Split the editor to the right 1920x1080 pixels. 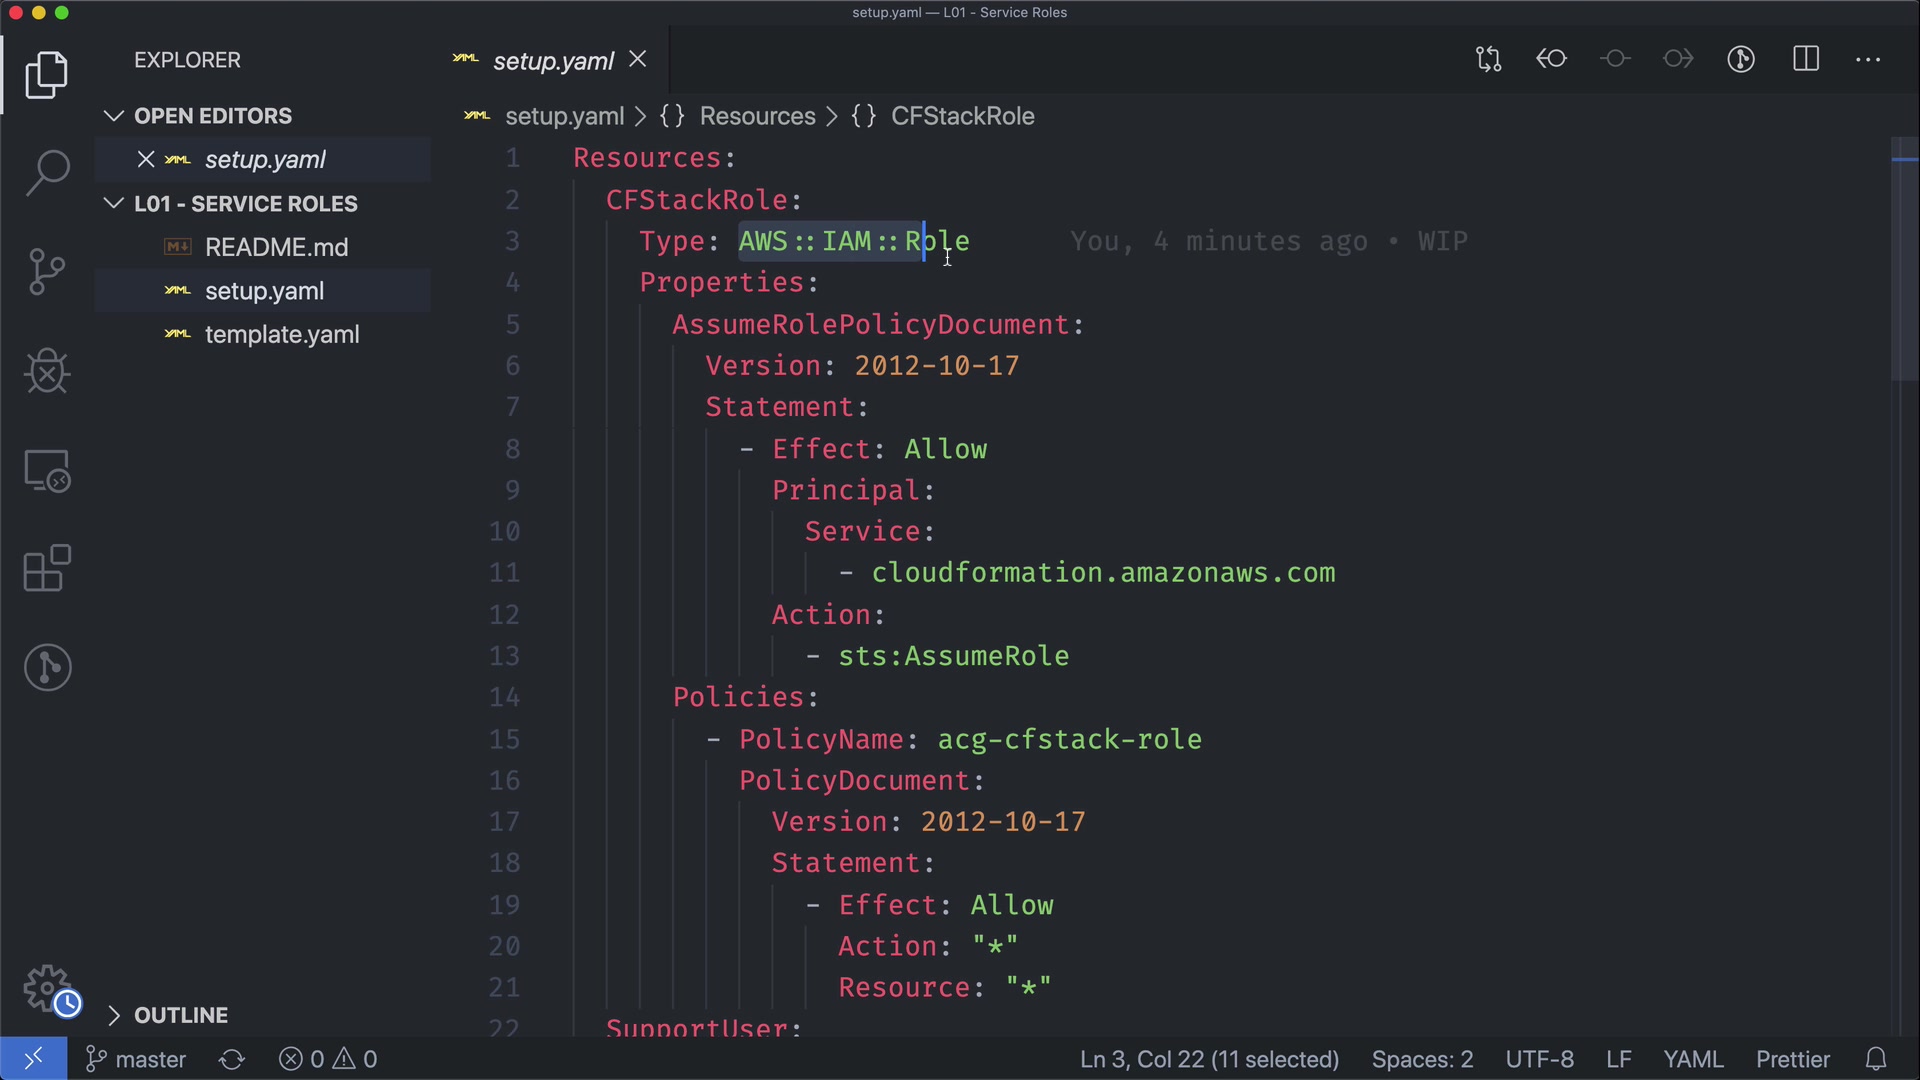[1806, 60]
